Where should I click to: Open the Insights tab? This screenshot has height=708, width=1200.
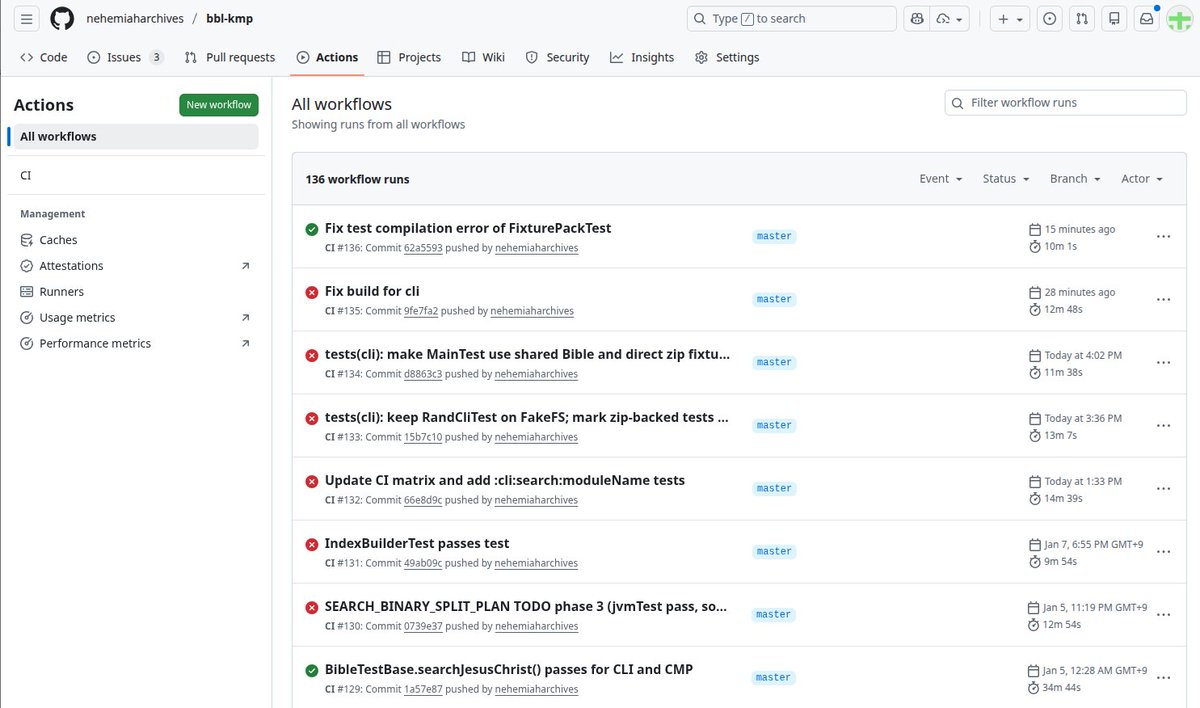tap(642, 58)
